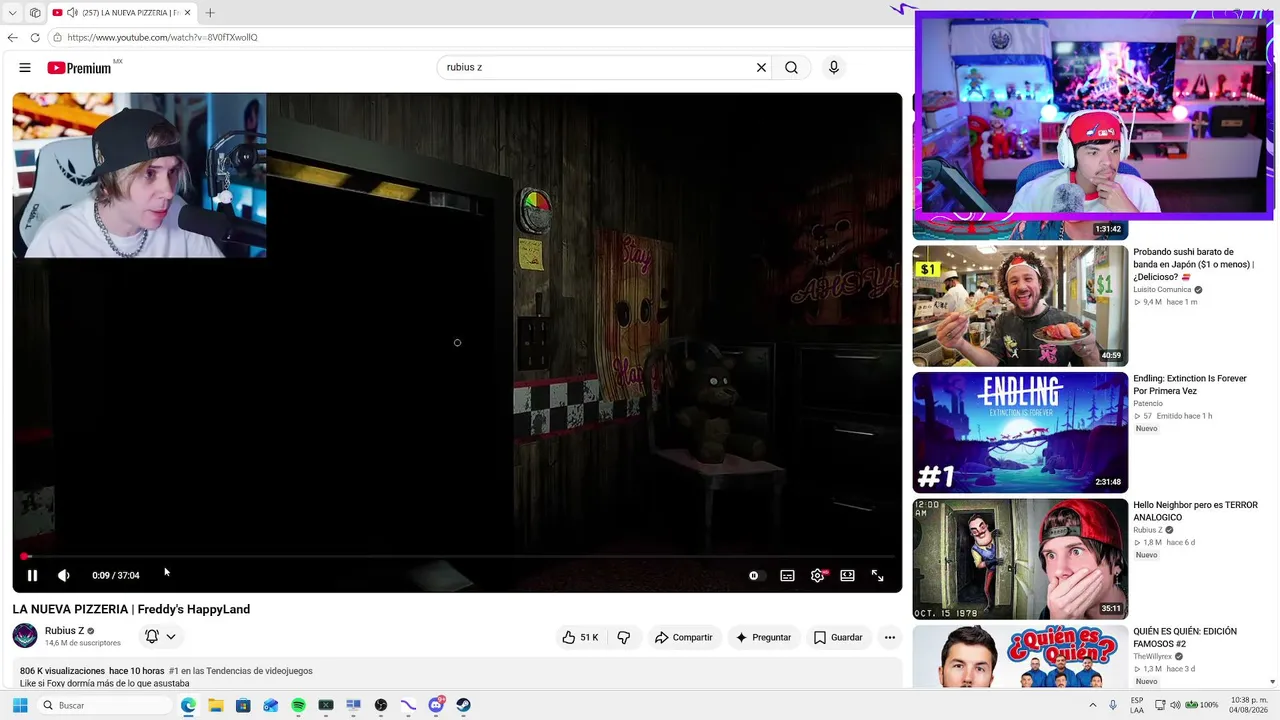This screenshot has width=1280, height=720.
Task: Open File Explorer from the taskbar
Action: coord(216,705)
